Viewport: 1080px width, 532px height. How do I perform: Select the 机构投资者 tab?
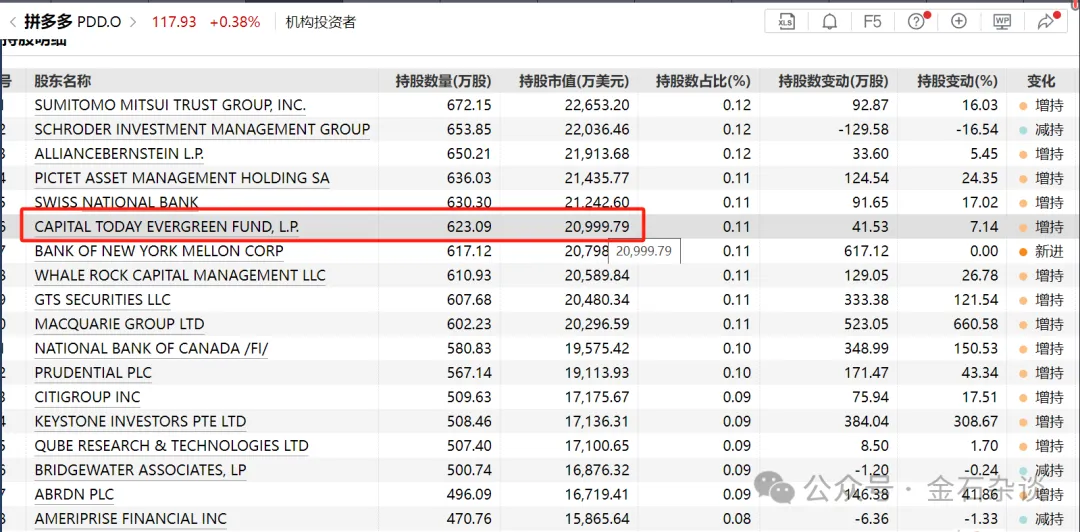click(320, 22)
